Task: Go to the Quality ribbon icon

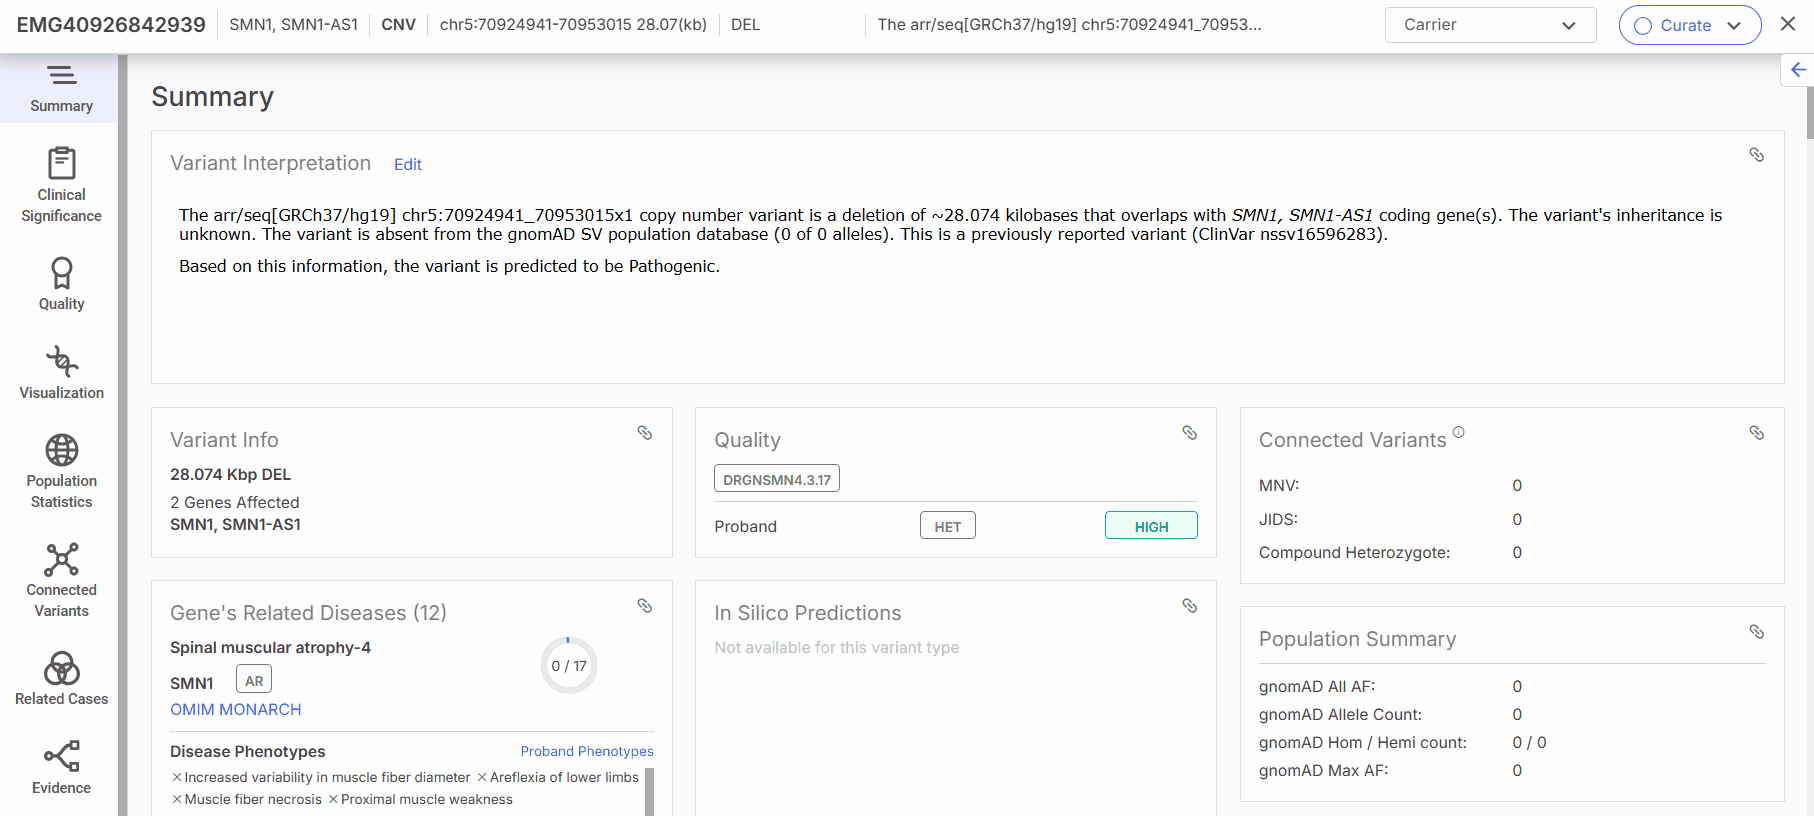Action: click(61, 273)
